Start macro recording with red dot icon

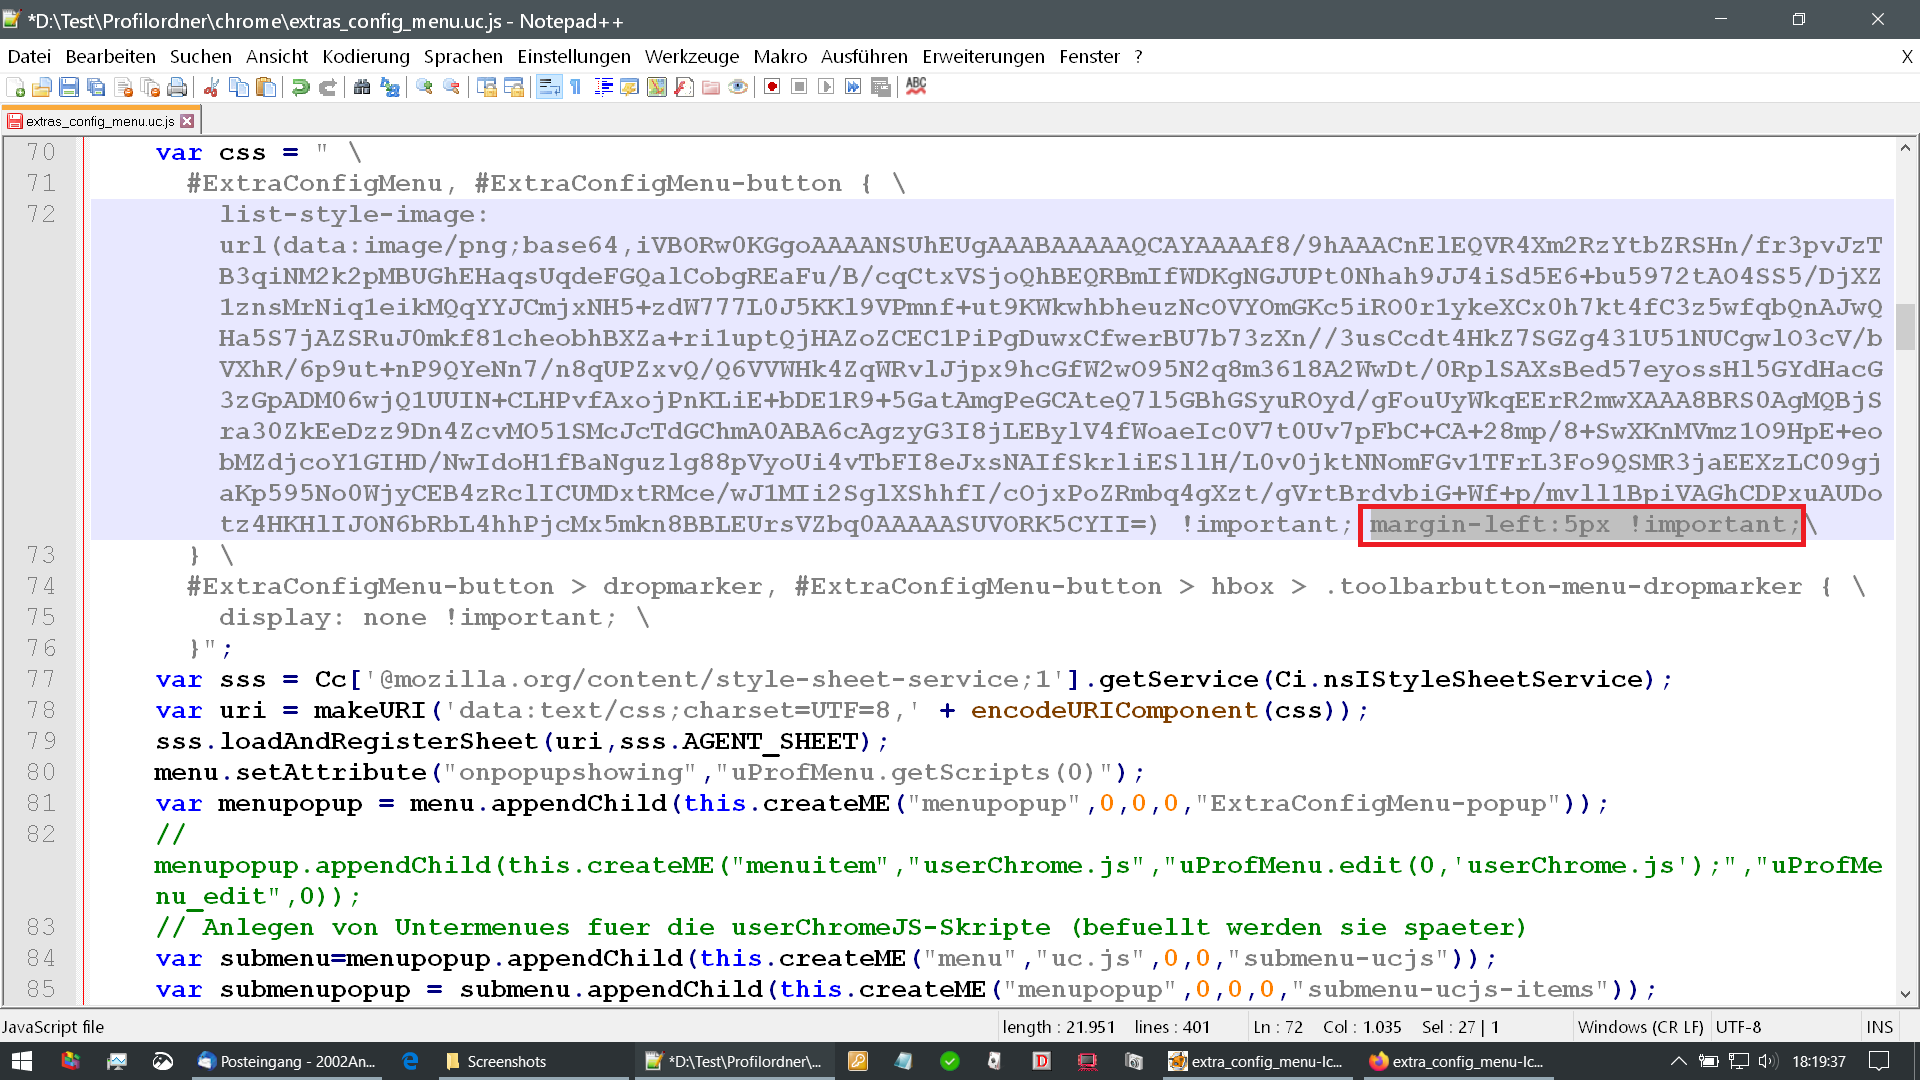click(x=772, y=87)
